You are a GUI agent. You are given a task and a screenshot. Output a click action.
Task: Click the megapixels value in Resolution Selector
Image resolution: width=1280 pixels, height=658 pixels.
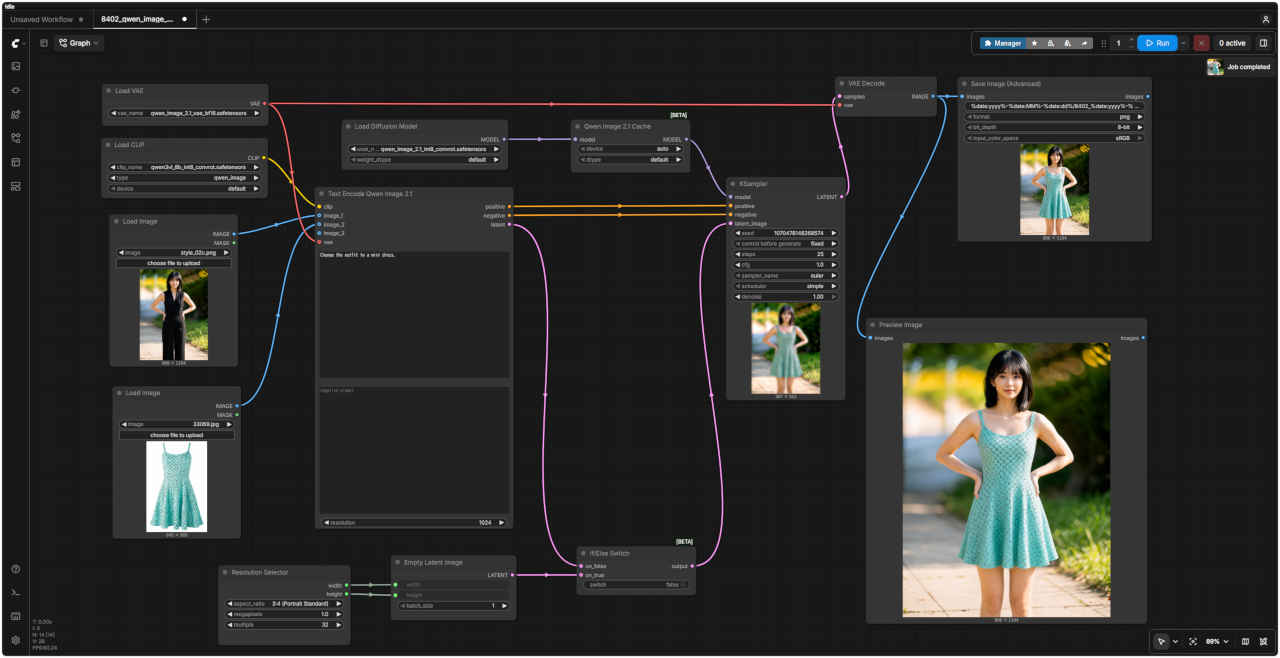pyautogui.click(x=284, y=614)
